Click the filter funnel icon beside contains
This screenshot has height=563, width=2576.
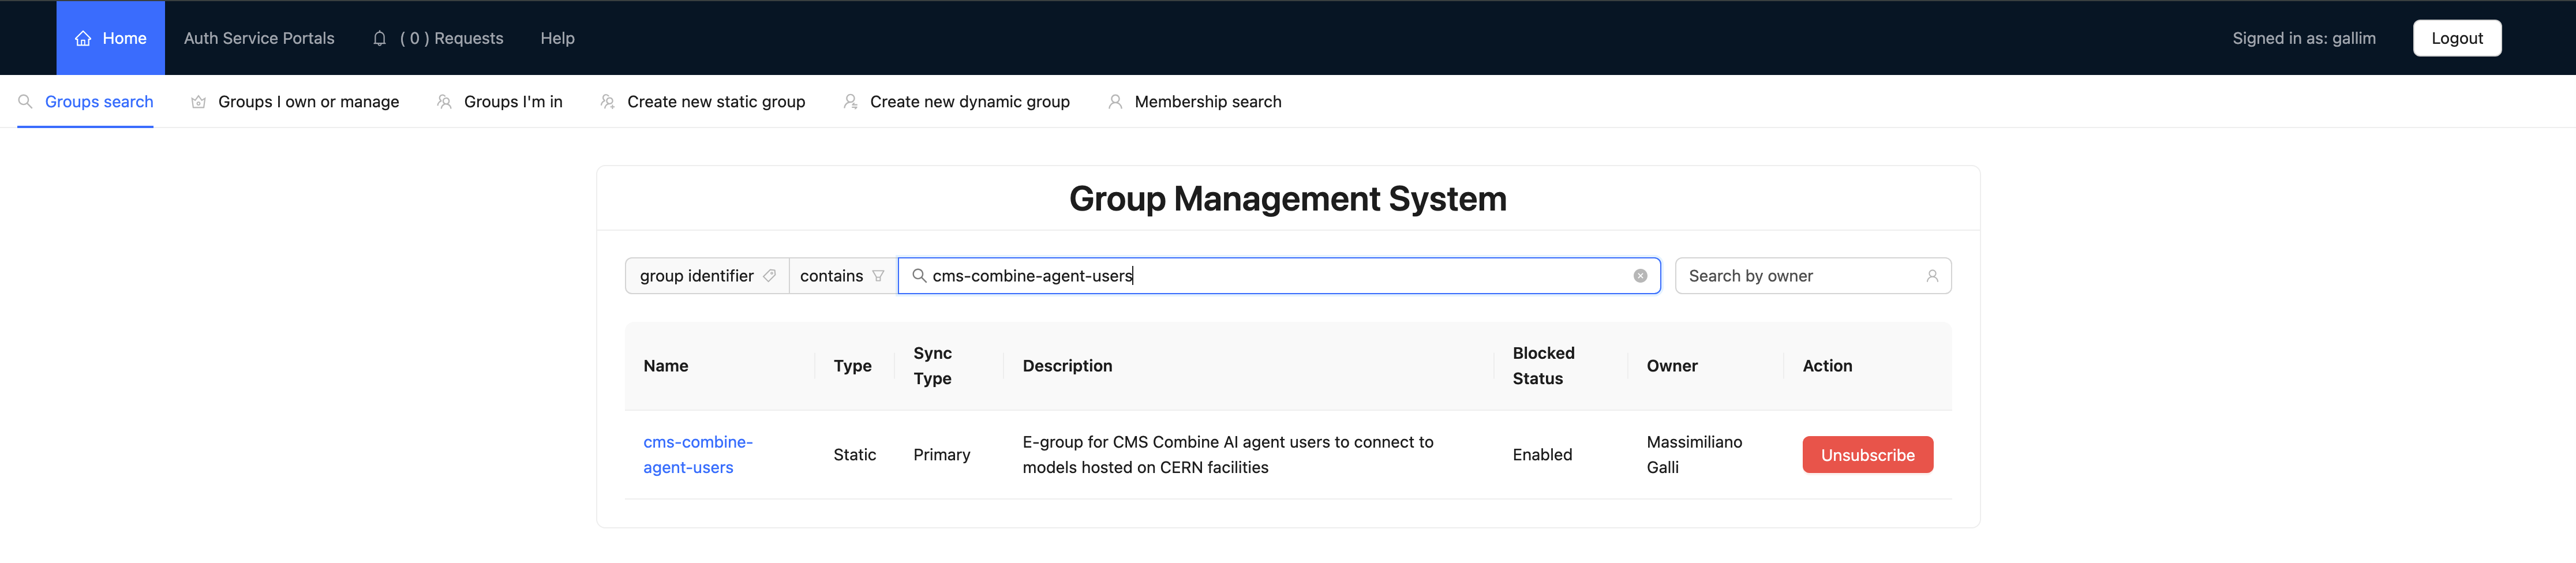(878, 276)
